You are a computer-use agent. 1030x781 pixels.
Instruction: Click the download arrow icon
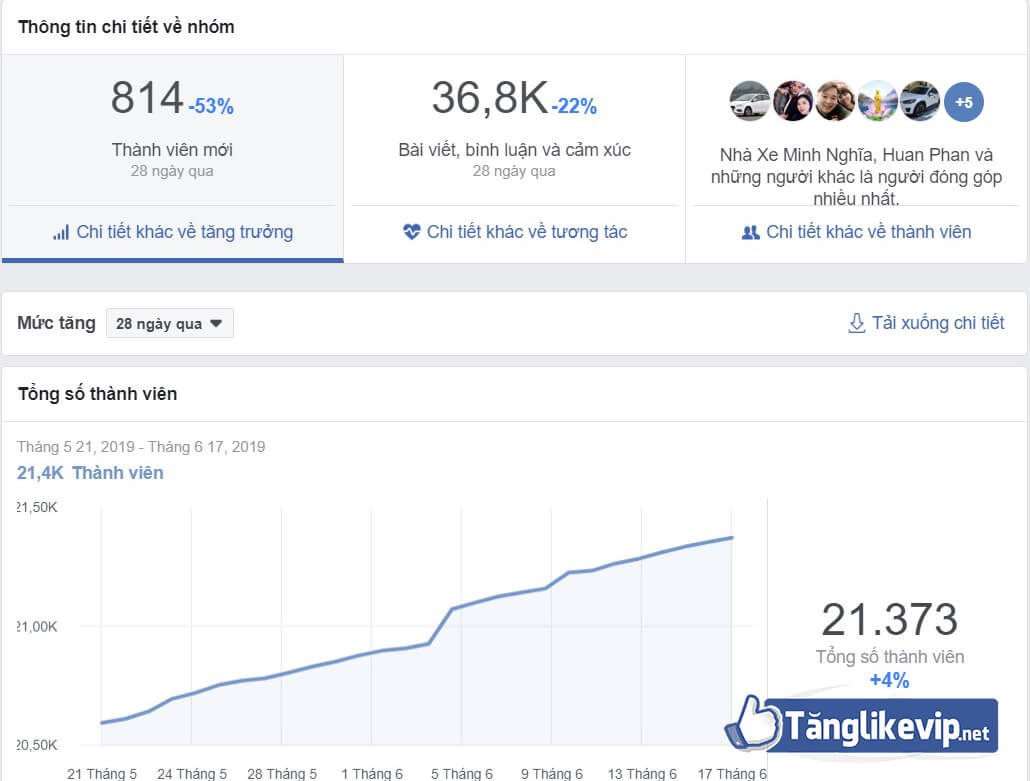(856, 322)
